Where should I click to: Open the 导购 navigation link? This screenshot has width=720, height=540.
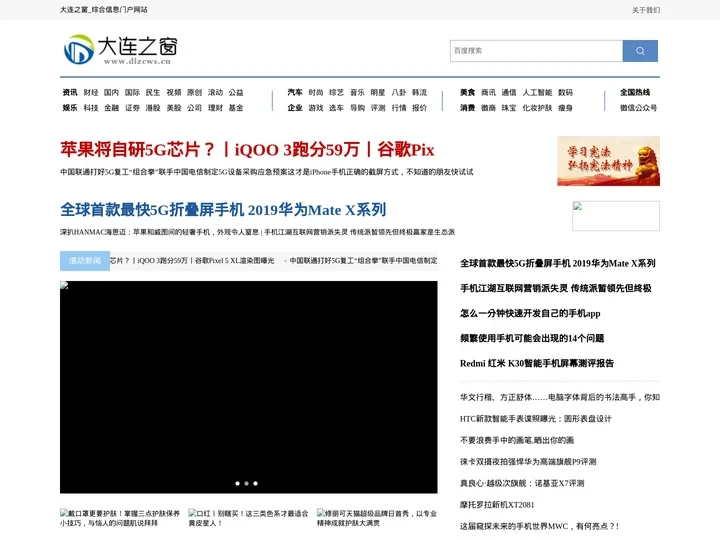357,108
